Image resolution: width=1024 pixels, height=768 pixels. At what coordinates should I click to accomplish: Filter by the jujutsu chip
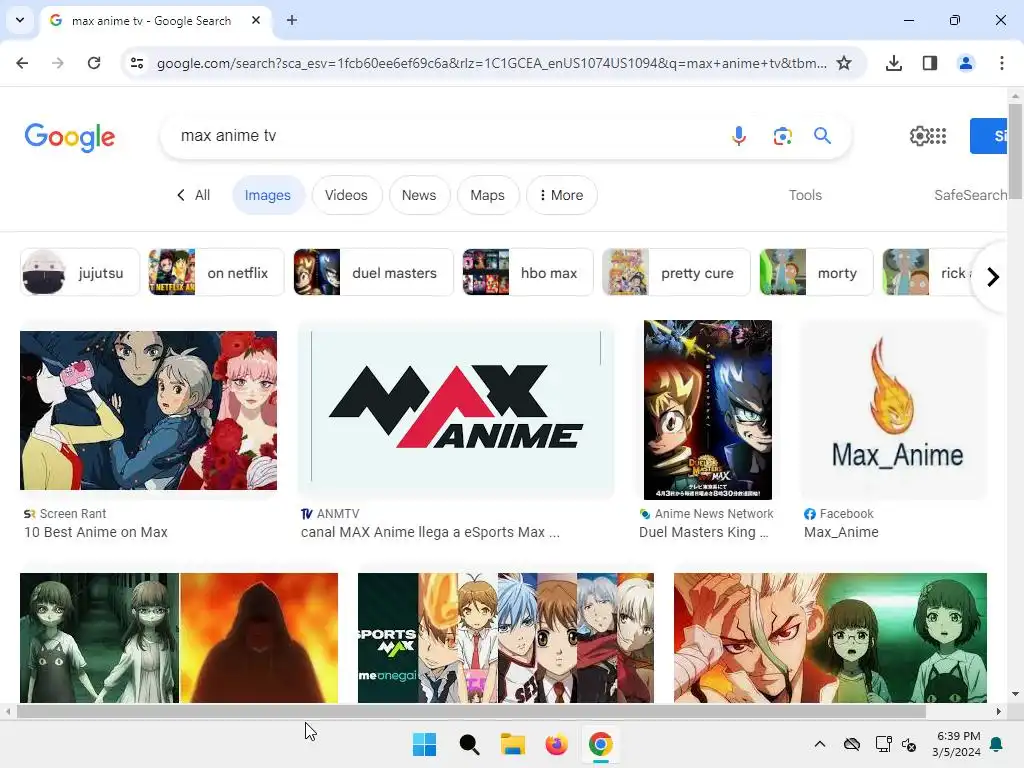pos(80,273)
